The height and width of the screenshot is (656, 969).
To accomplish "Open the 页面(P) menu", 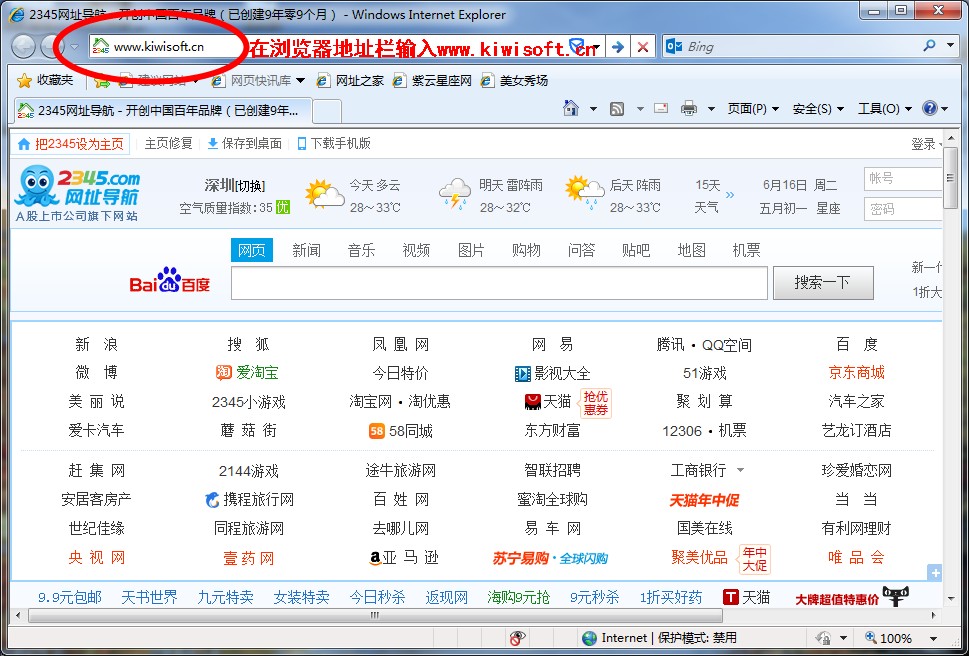I will [x=753, y=109].
